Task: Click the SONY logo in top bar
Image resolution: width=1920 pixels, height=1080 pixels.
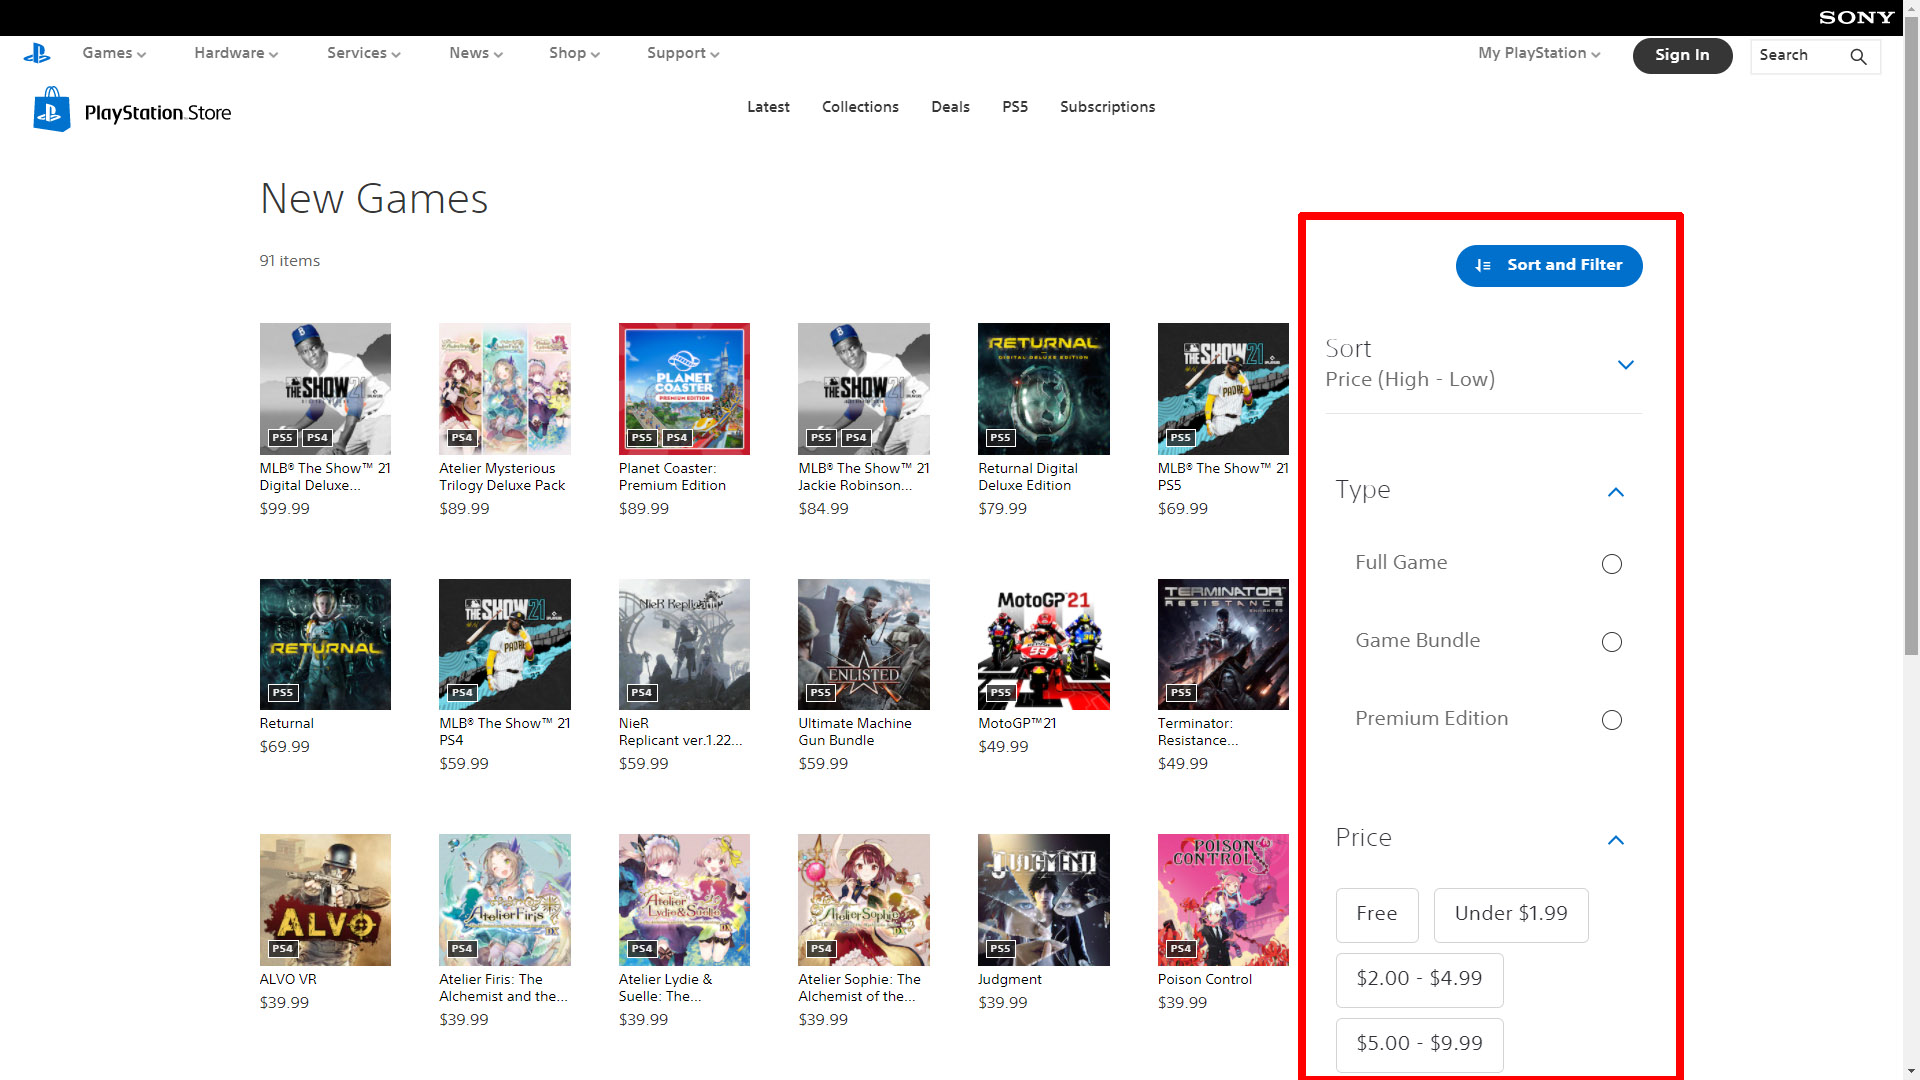Action: pyautogui.click(x=1856, y=17)
